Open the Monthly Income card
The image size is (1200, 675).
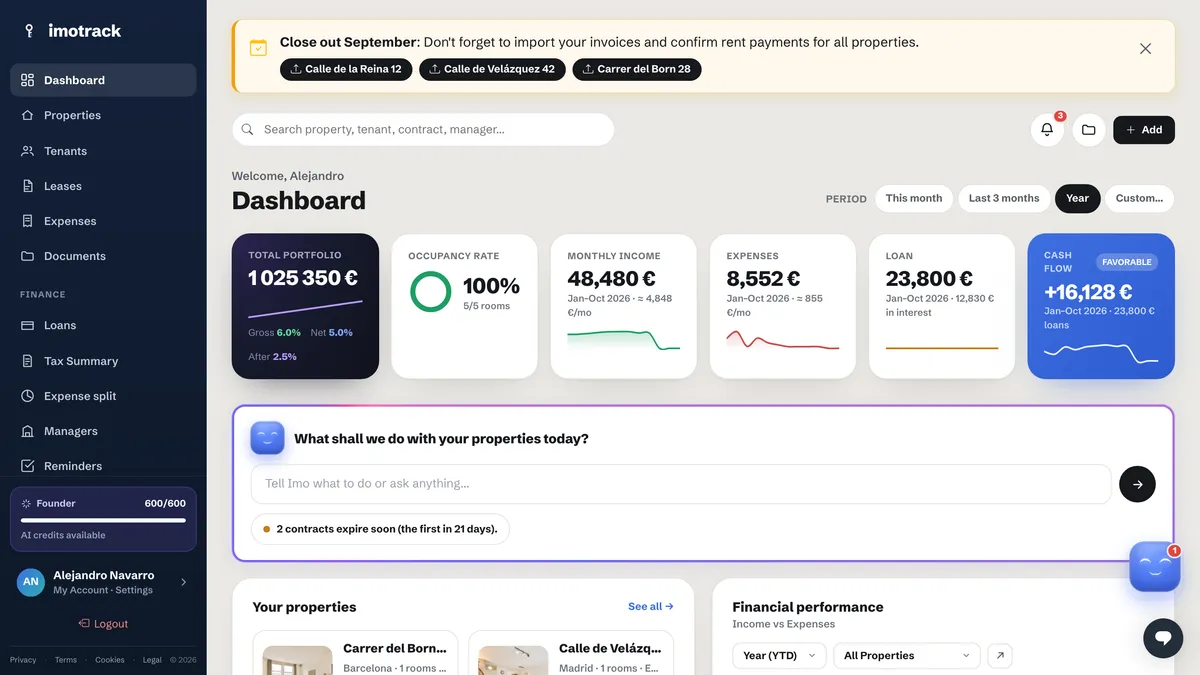coord(623,306)
